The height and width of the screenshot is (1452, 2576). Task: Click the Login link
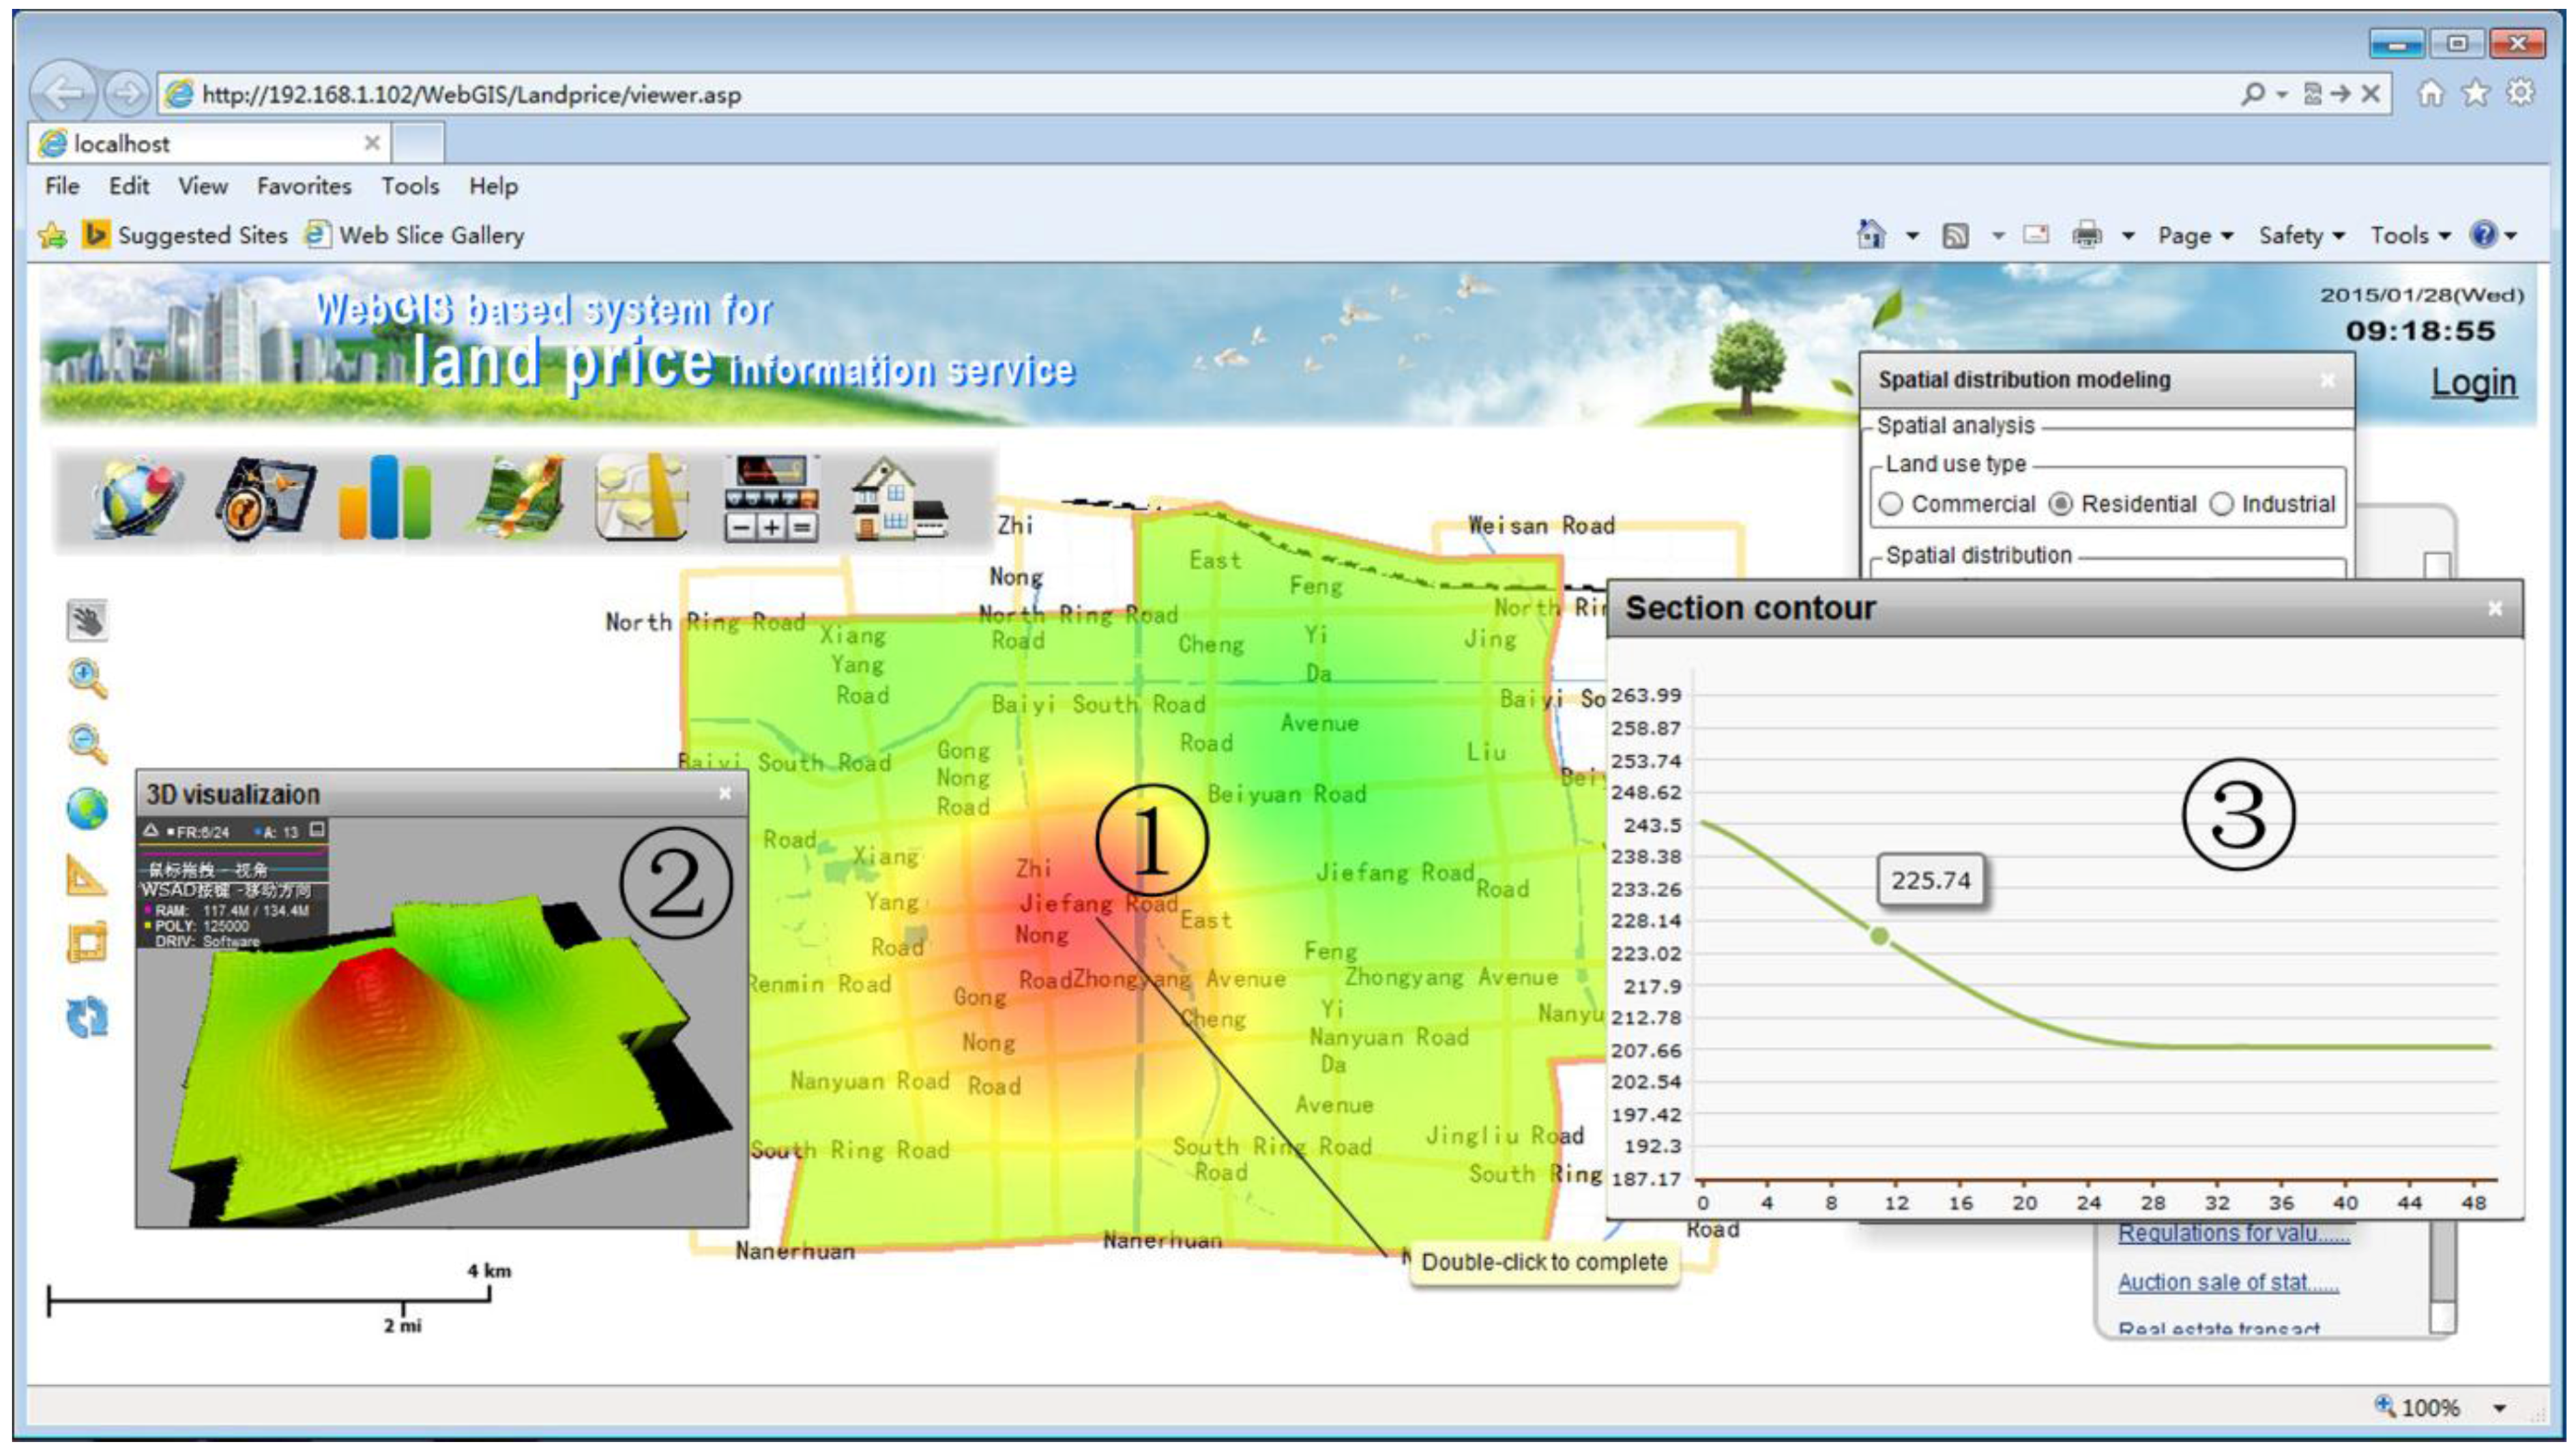click(x=2474, y=383)
